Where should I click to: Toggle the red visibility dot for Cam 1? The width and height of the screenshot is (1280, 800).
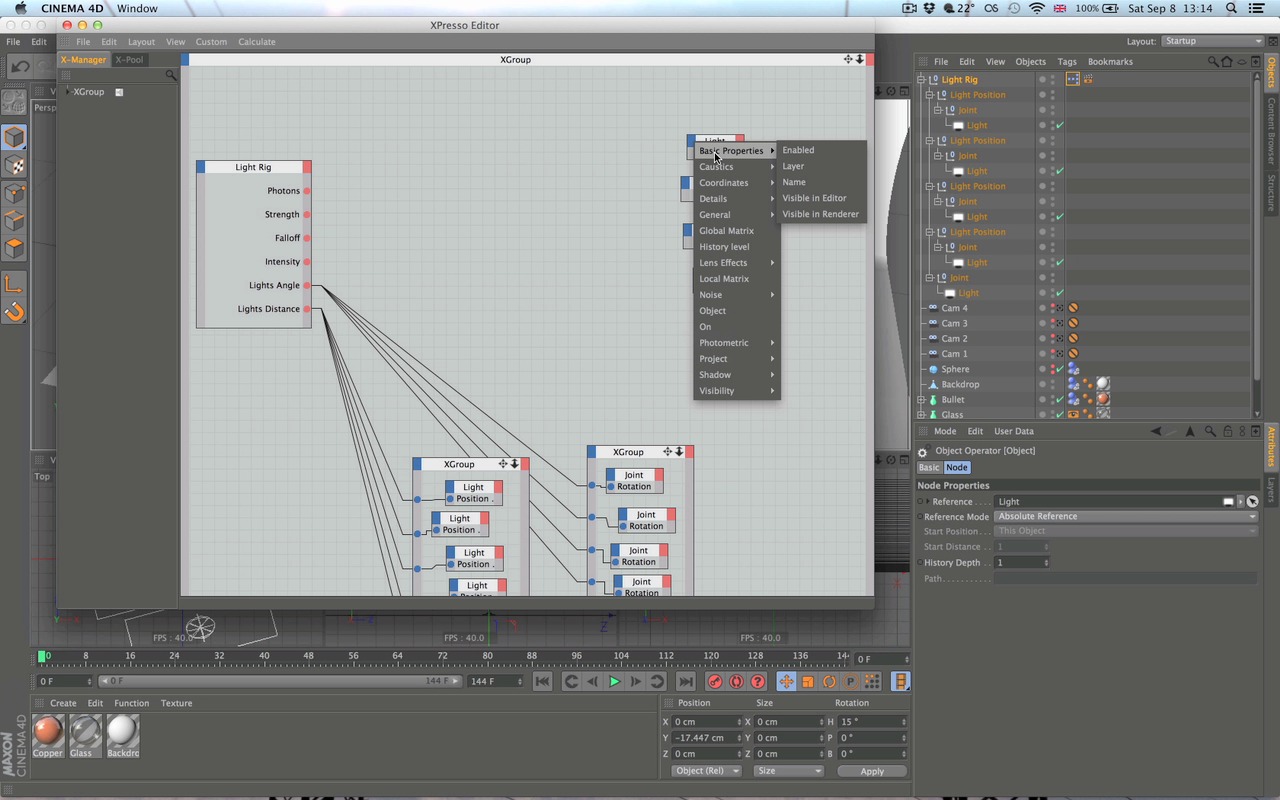(x=1052, y=351)
